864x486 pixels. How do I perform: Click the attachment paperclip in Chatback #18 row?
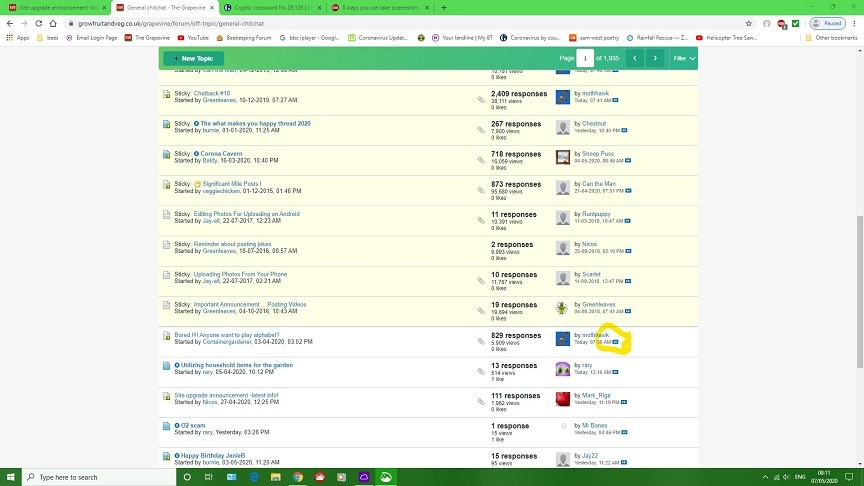point(481,100)
